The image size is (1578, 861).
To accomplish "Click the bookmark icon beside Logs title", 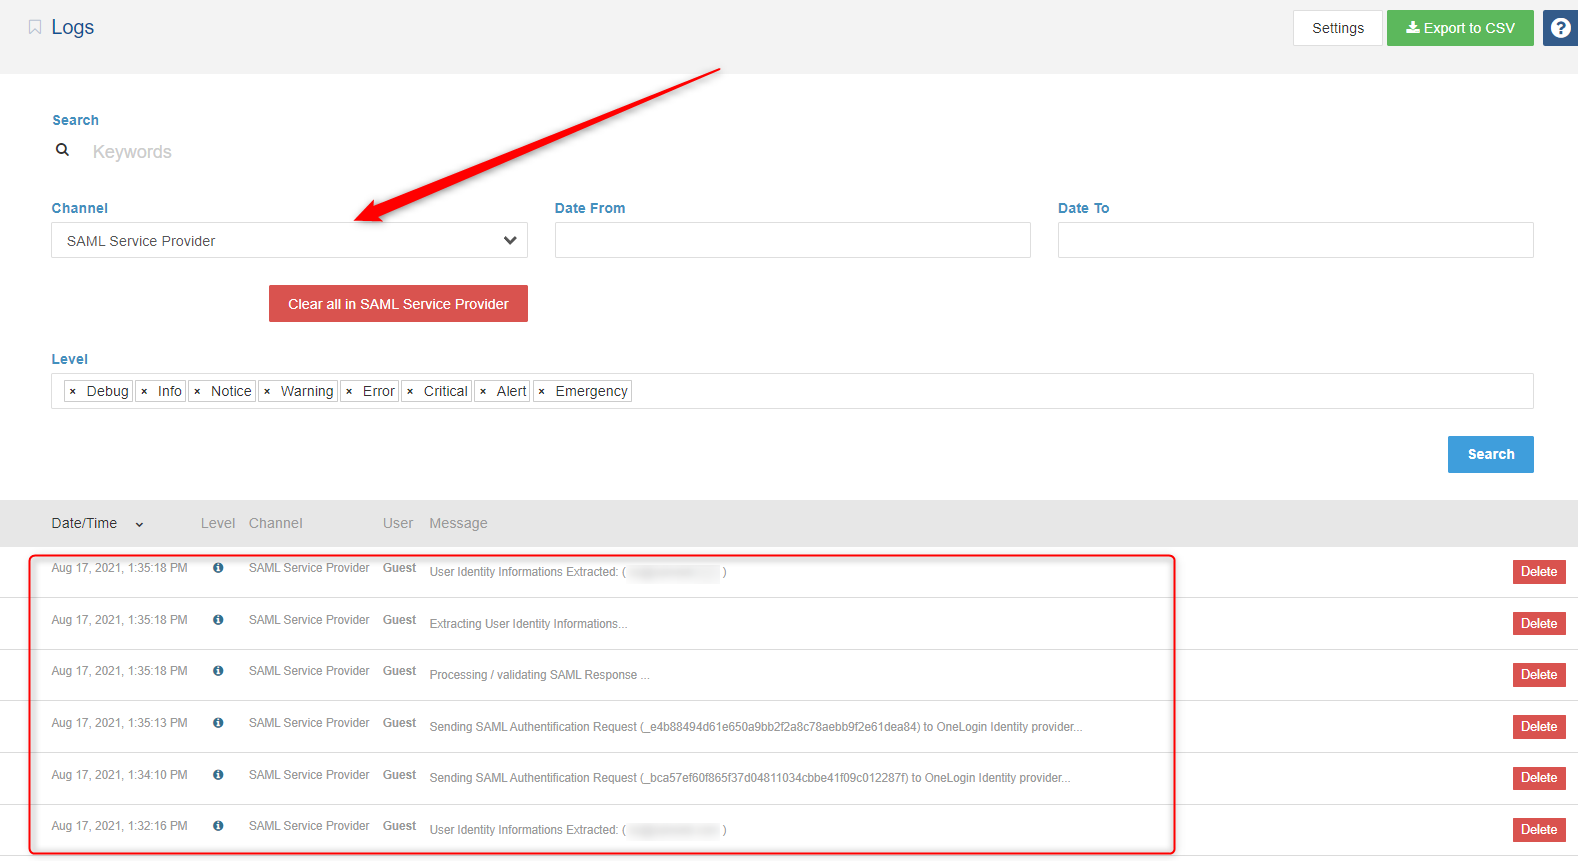I will 35,28.
